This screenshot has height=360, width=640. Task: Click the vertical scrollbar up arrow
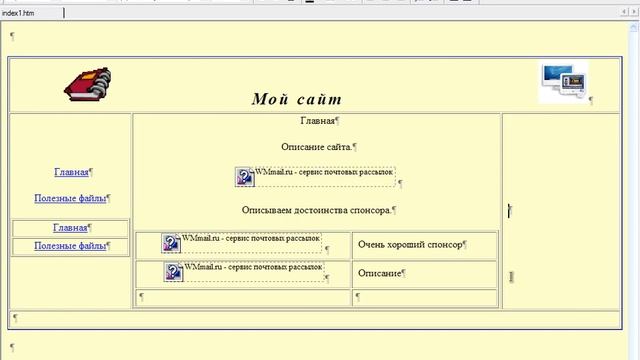pyautogui.click(x=634, y=27)
